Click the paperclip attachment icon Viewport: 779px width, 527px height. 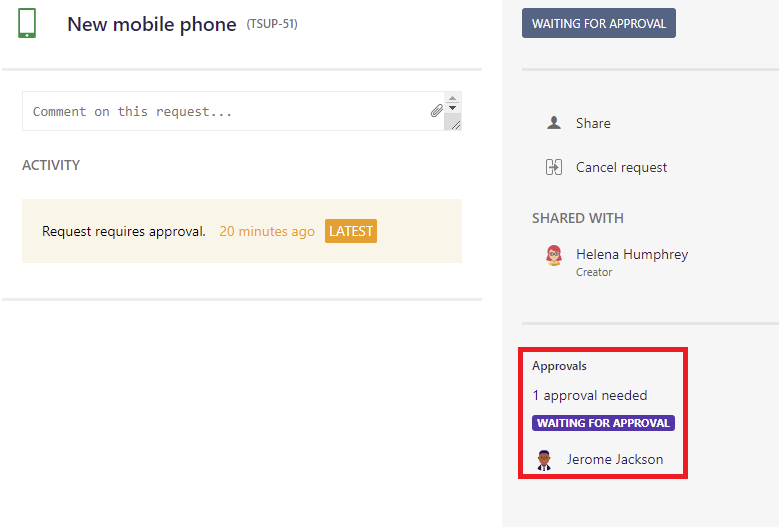click(436, 111)
